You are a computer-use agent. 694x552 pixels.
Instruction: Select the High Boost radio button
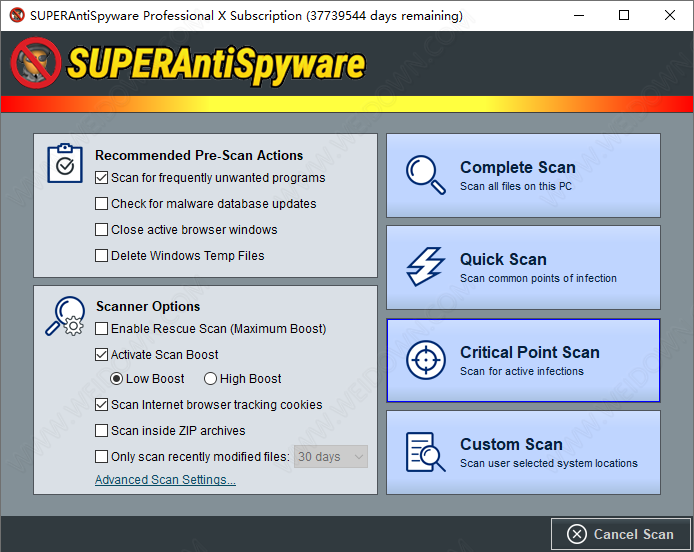click(x=210, y=379)
